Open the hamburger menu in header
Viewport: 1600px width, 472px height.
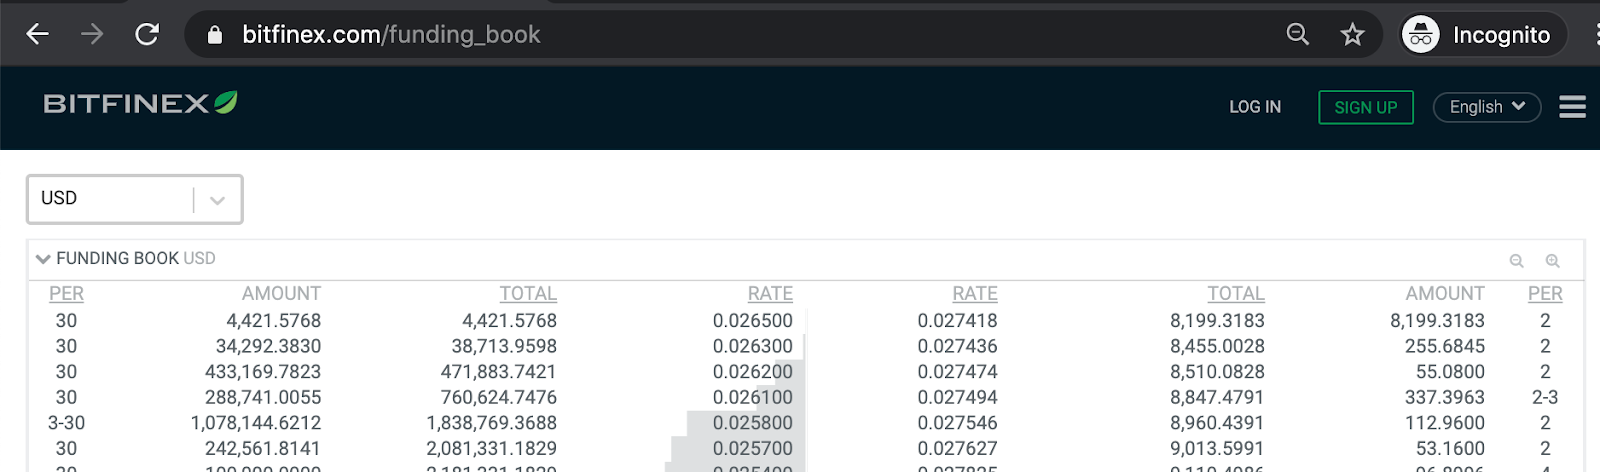[x=1572, y=107]
